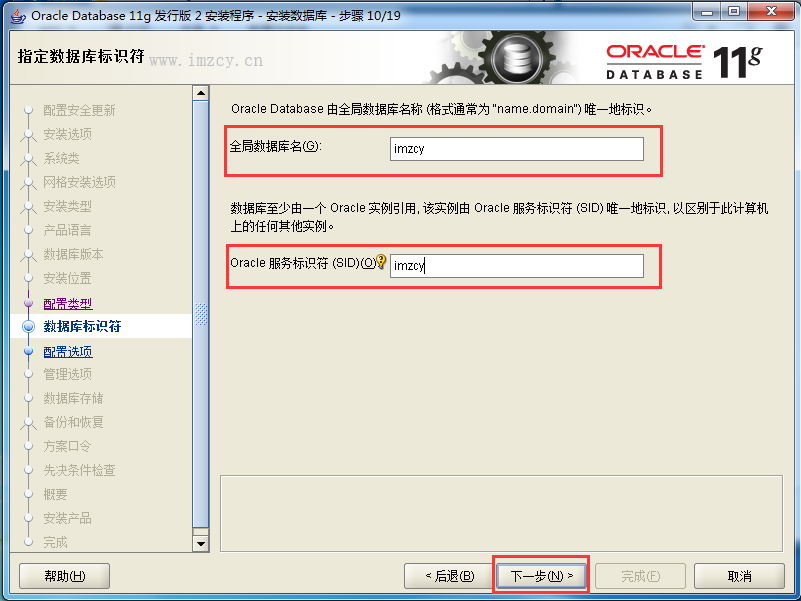Image resolution: width=801 pixels, height=601 pixels.
Task: Click the empty message panel area
Action: [x=501, y=513]
